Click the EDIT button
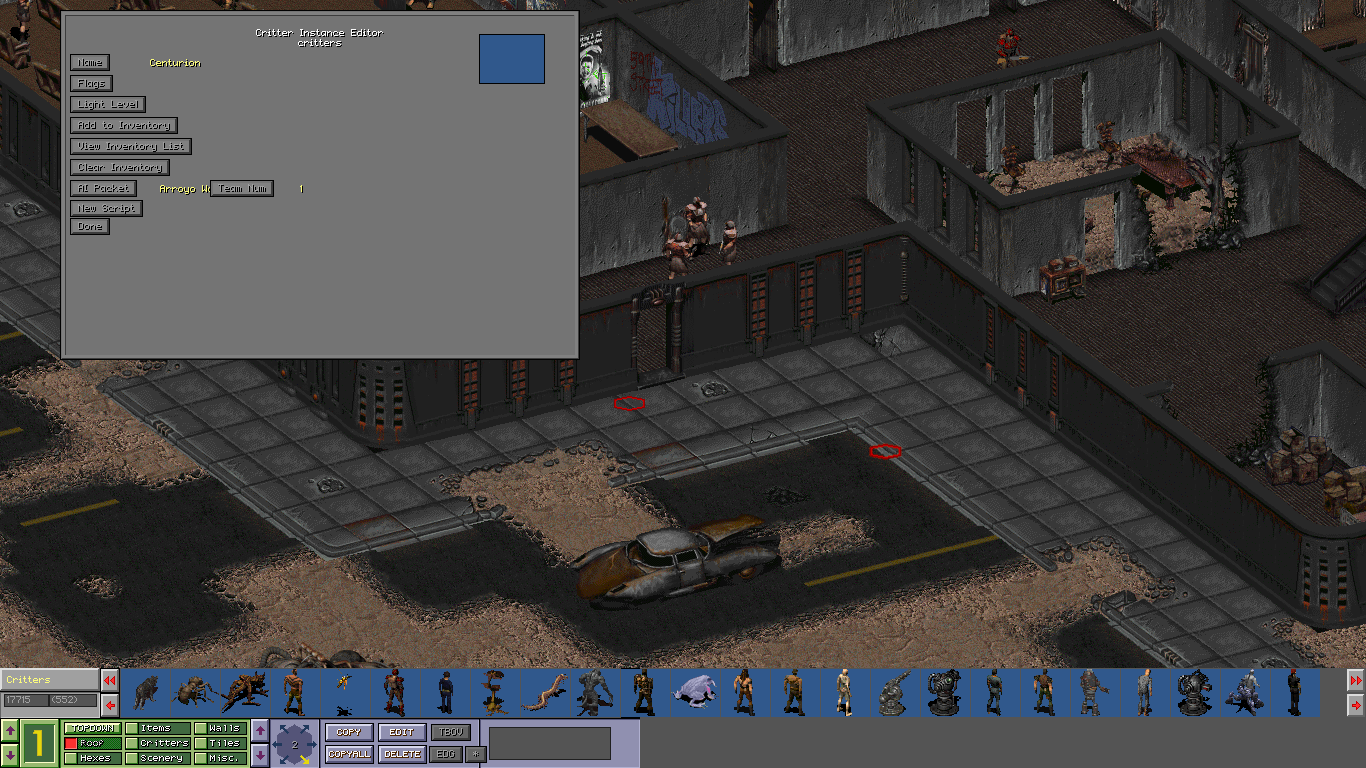 (x=402, y=732)
